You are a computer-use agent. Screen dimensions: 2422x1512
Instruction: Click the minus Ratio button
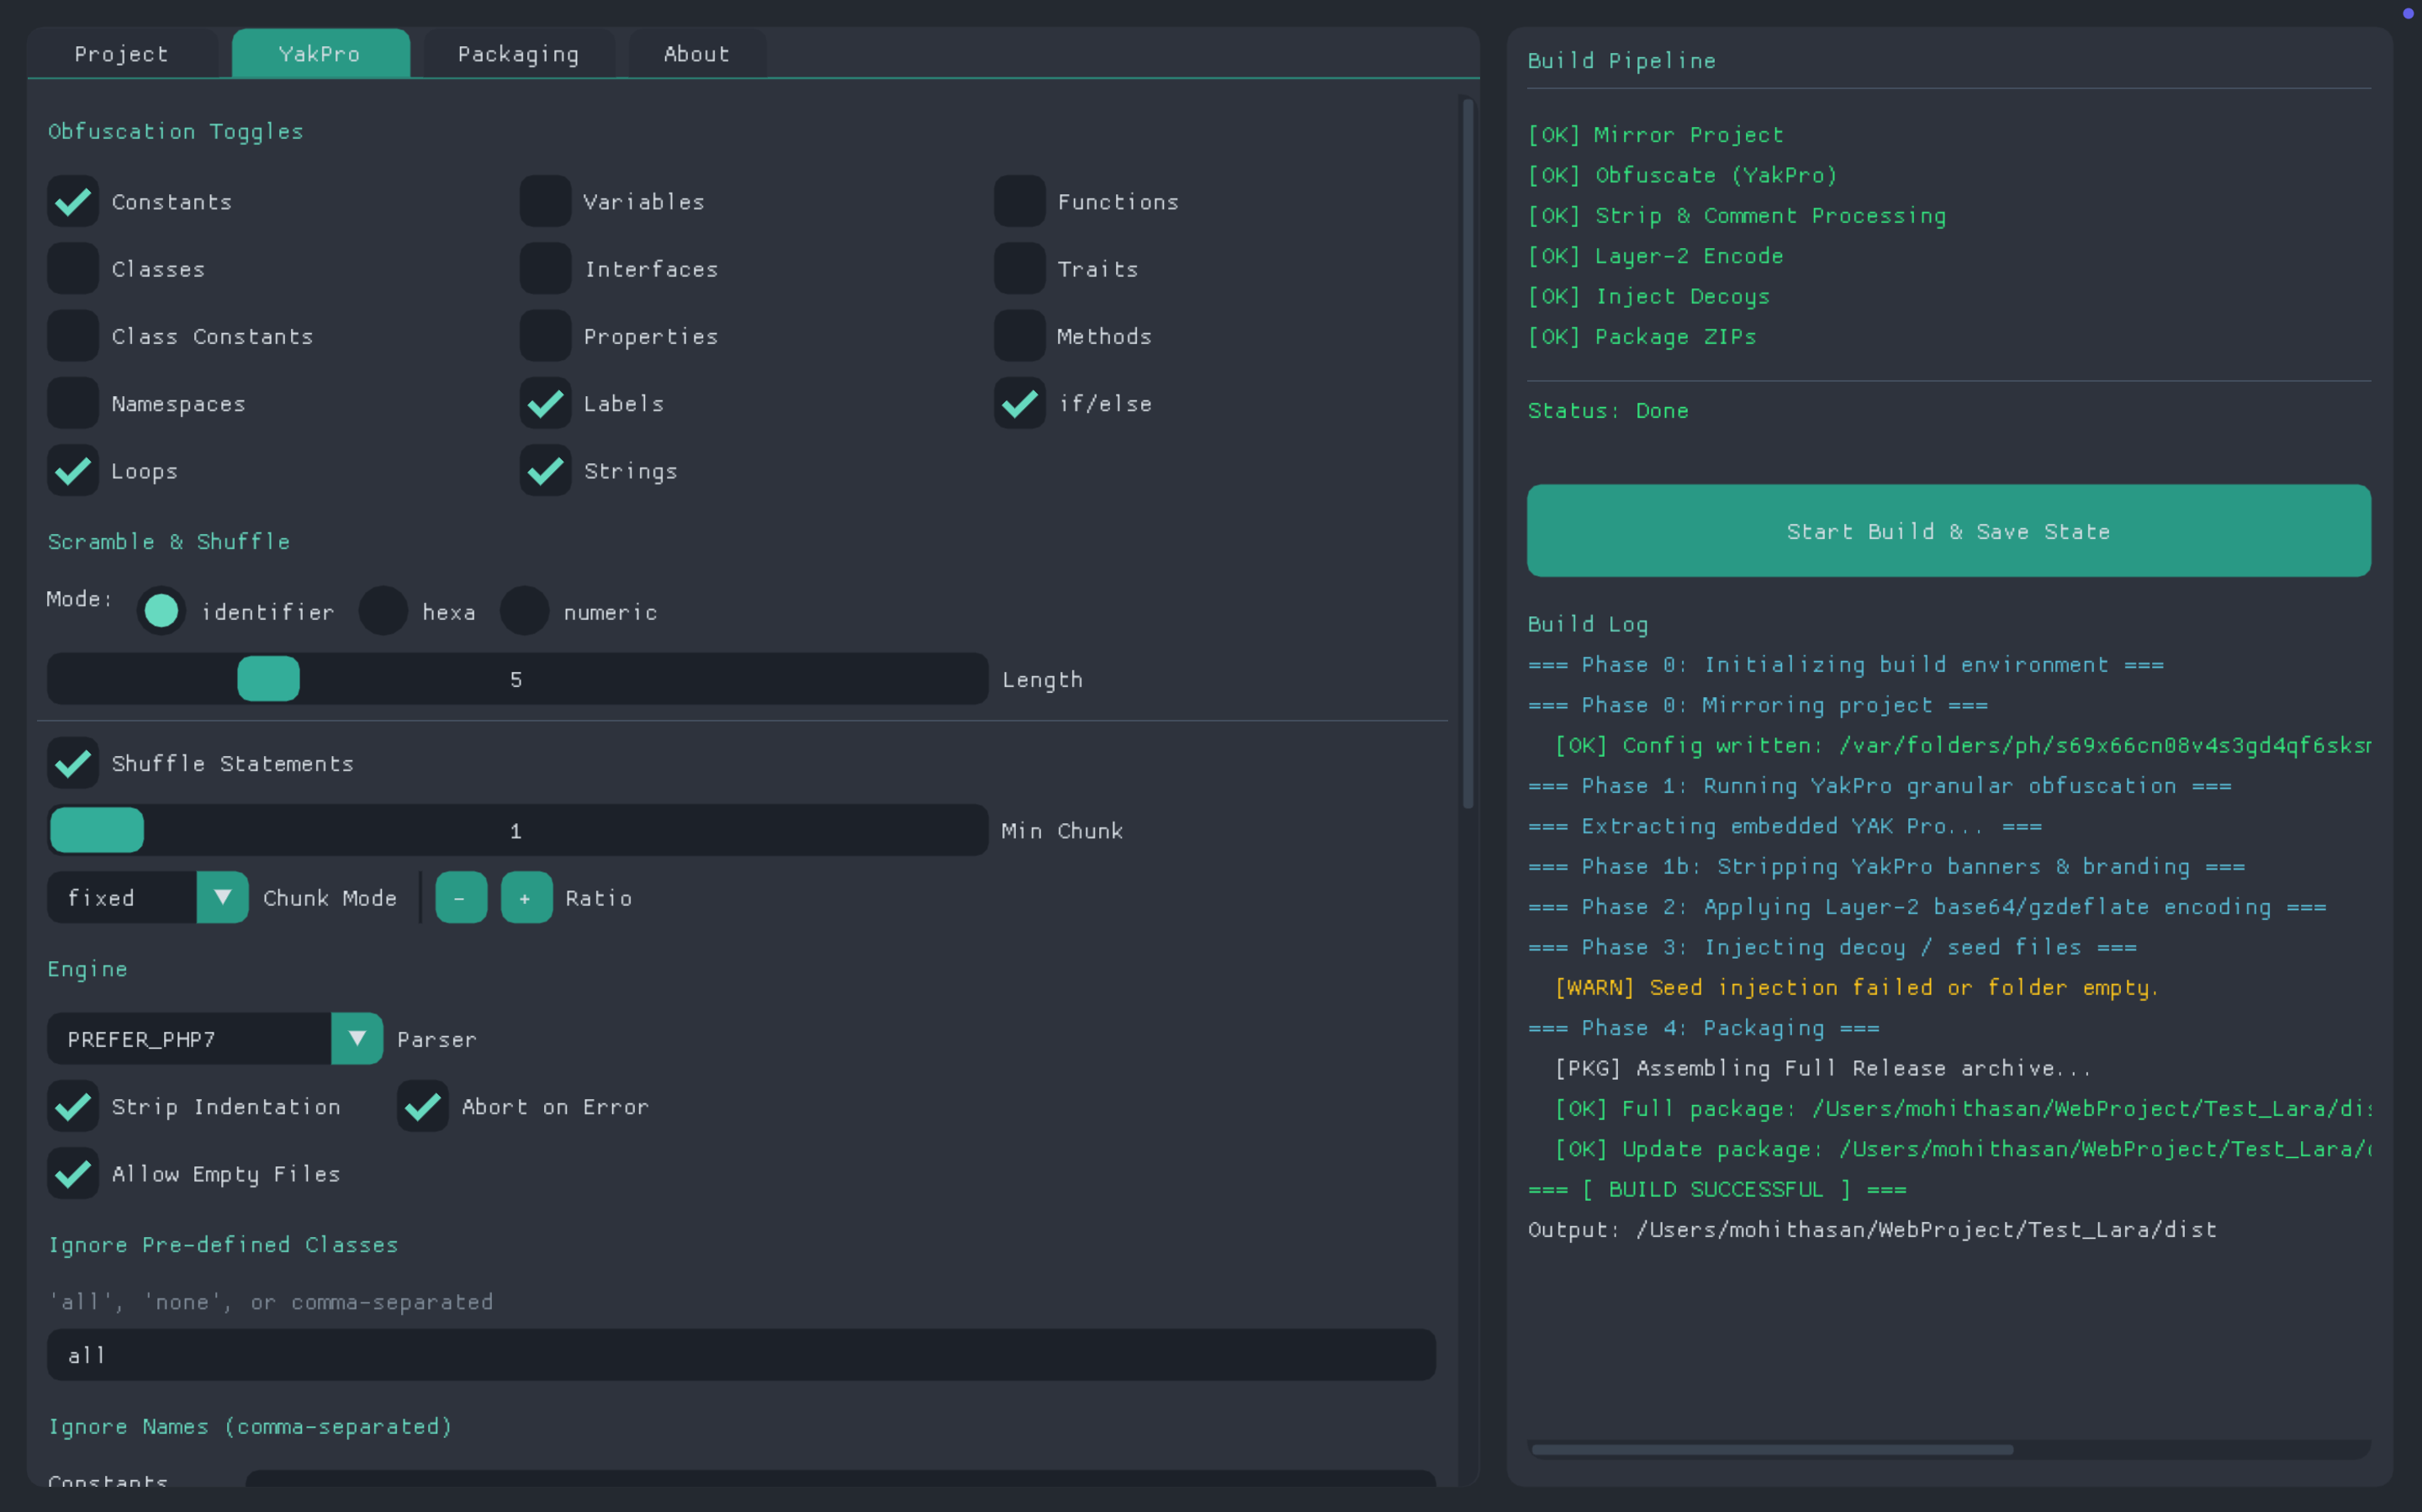pyautogui.click(x=461, y=897)
